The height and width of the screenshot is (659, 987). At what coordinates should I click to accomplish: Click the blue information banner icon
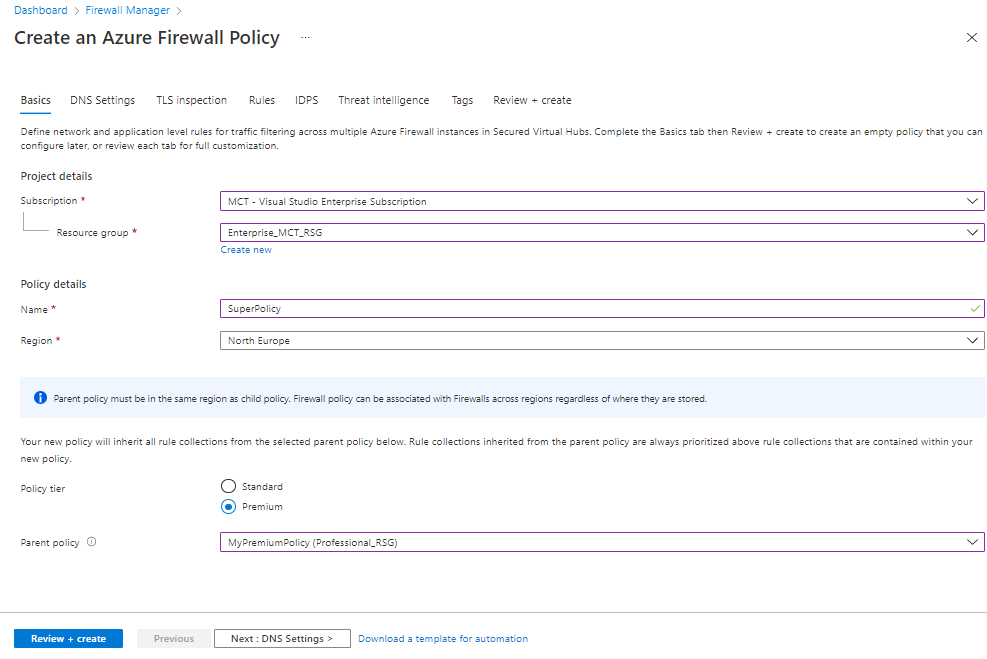tap(40, 398)
